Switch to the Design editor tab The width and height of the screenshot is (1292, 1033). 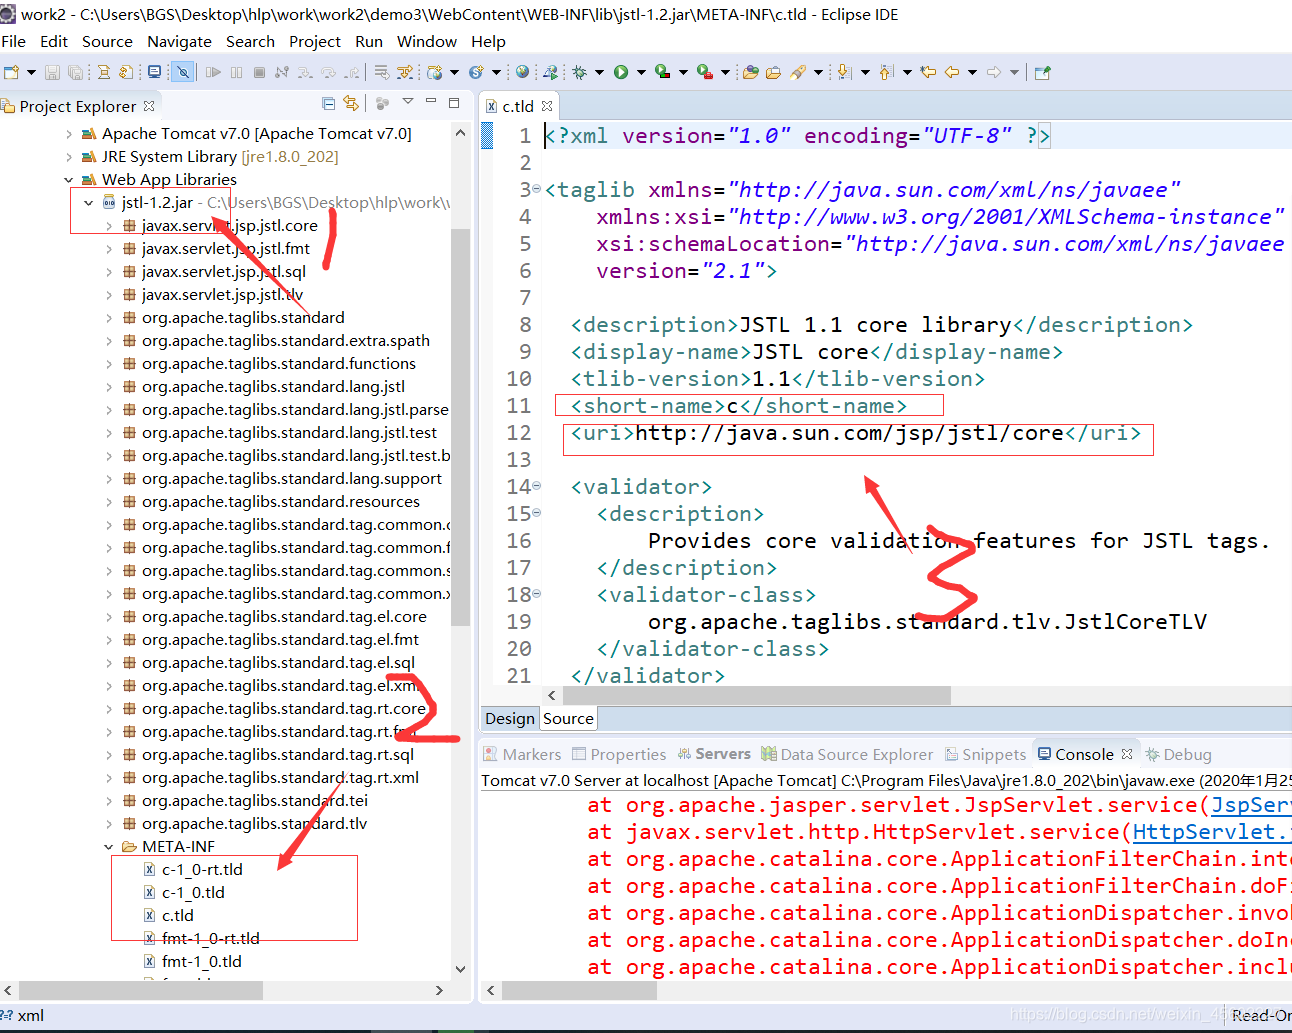pyautogui.click(x=510, y=718)
